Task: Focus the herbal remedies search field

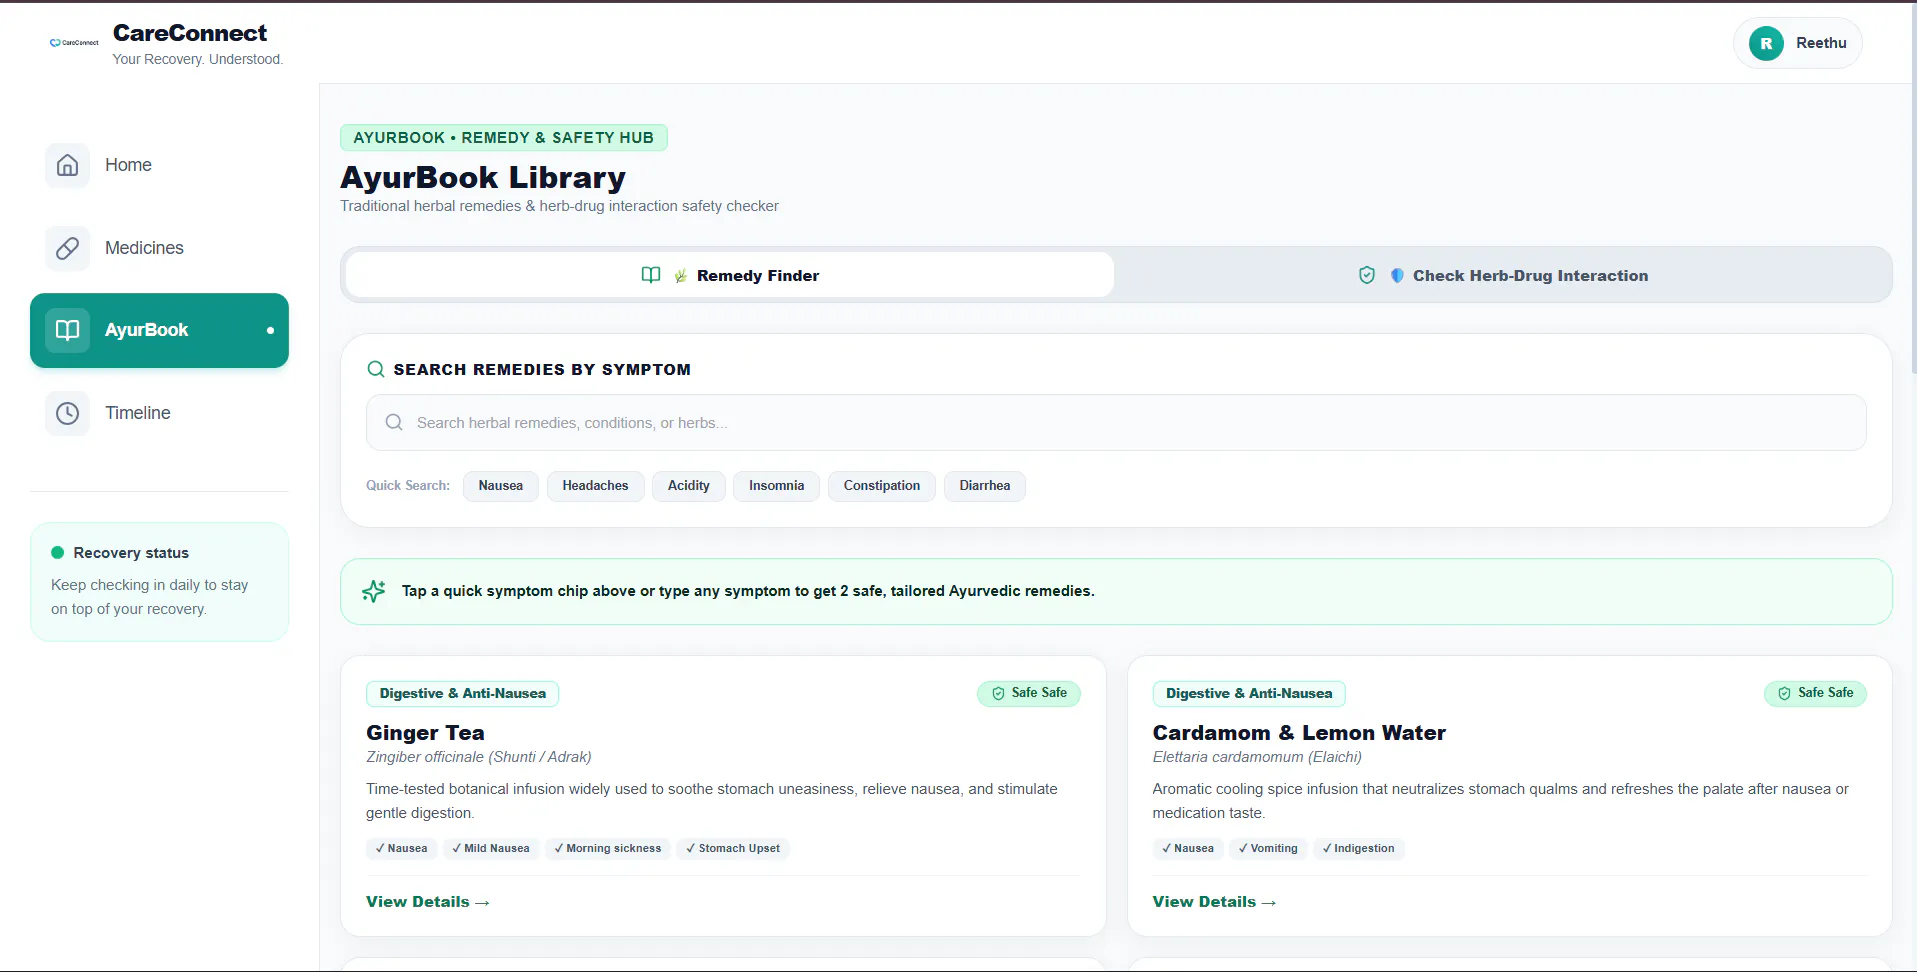Action: point(1116,422)
